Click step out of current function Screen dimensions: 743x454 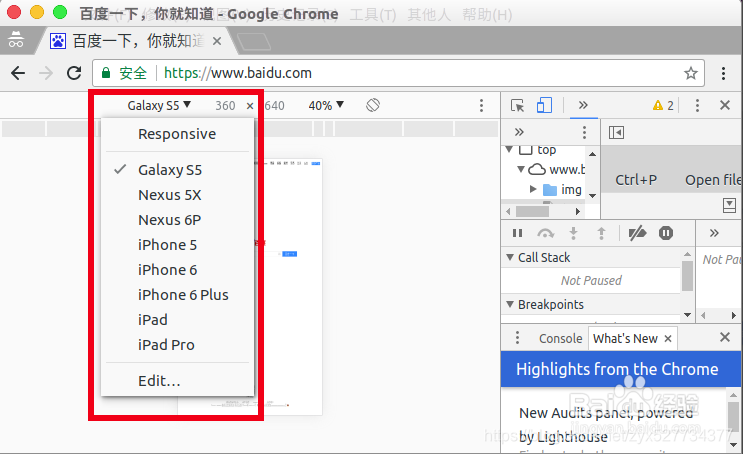click(x=601, y=233)
